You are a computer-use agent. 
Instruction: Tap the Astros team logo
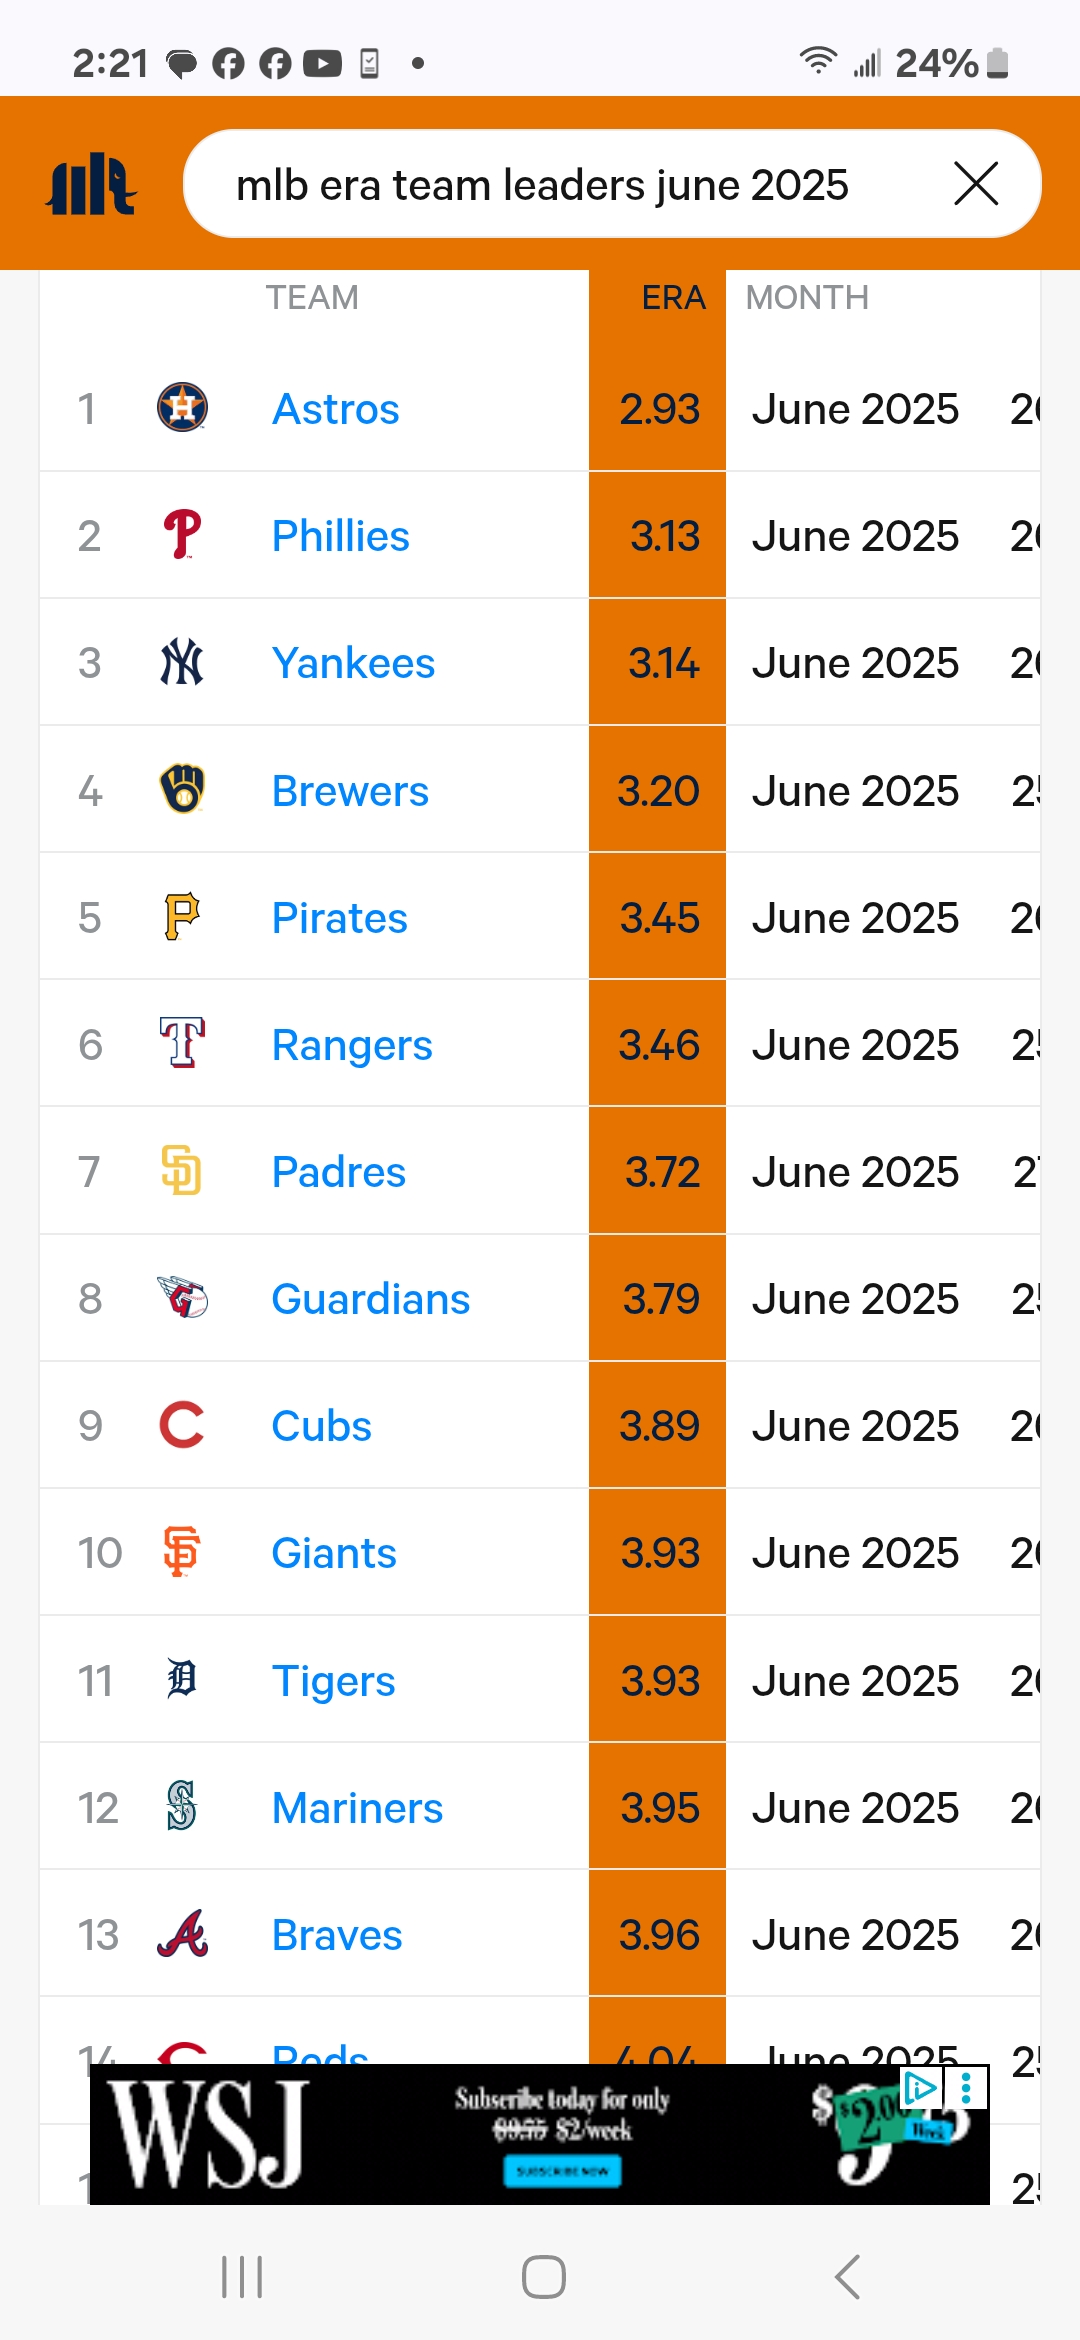(182, 408)
